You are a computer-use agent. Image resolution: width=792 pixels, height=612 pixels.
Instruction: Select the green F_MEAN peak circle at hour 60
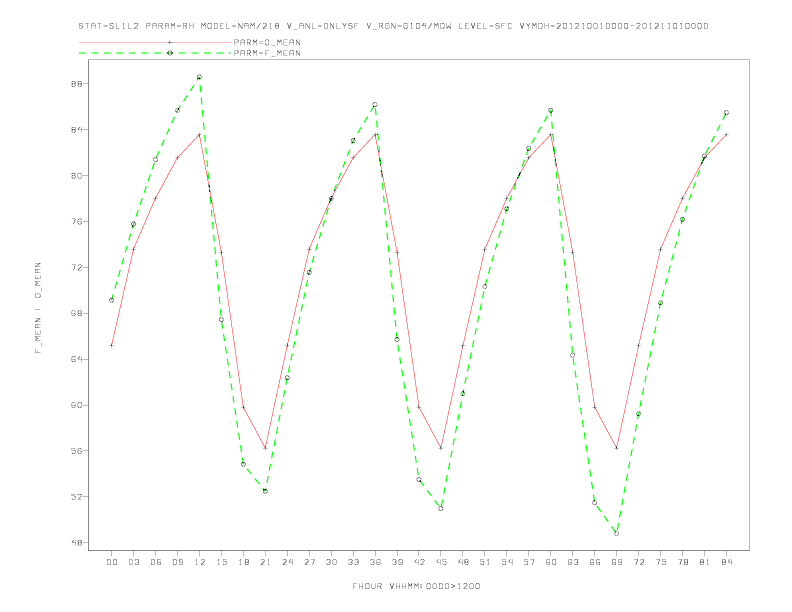[x=551, y=110]
